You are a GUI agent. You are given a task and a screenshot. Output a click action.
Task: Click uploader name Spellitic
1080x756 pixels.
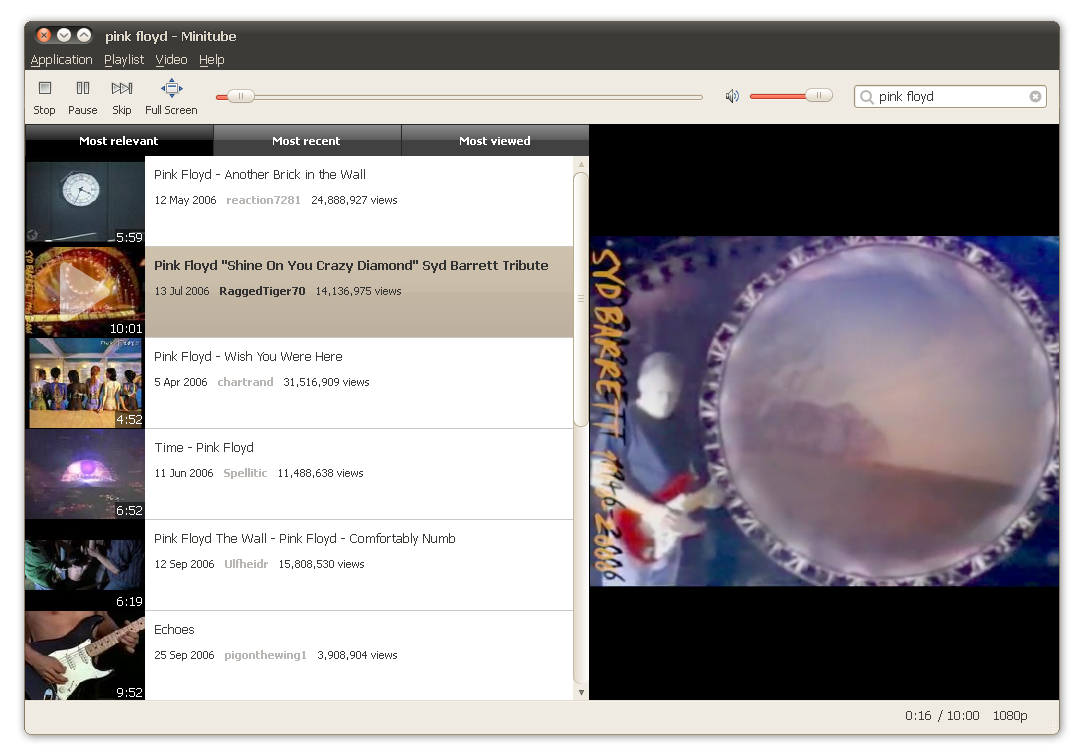pos(245,473)
